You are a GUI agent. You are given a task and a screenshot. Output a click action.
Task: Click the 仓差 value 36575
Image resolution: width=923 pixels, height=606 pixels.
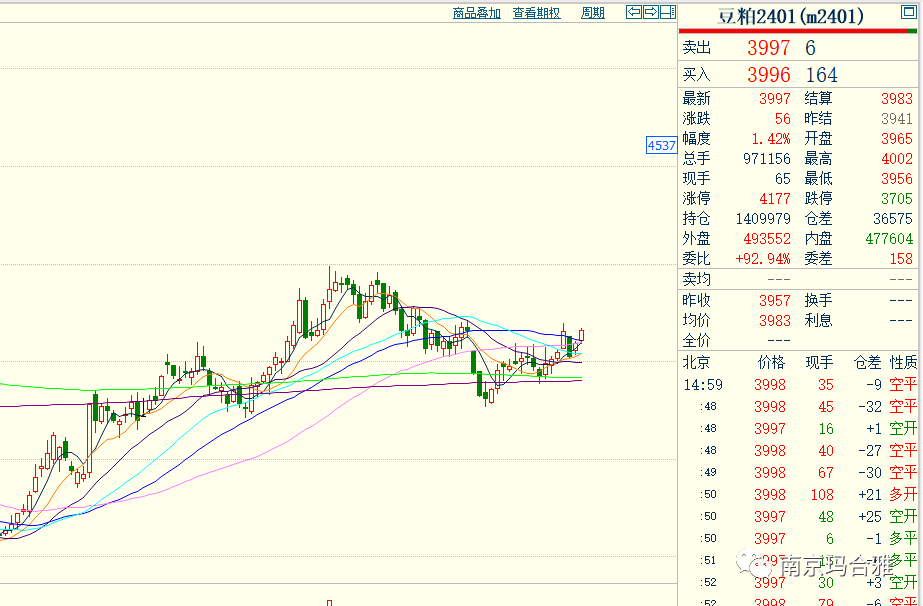pyautogui.click(x=893, y=219)
